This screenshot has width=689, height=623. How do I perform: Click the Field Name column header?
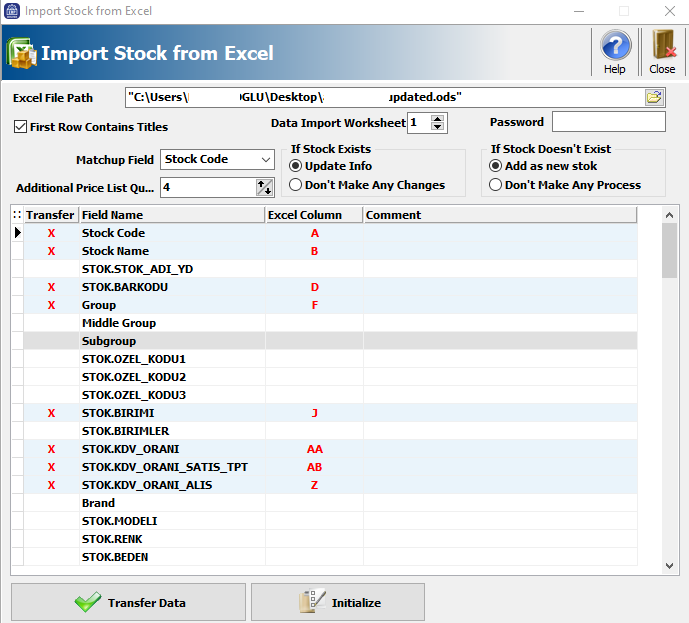(x=172, y=215)
